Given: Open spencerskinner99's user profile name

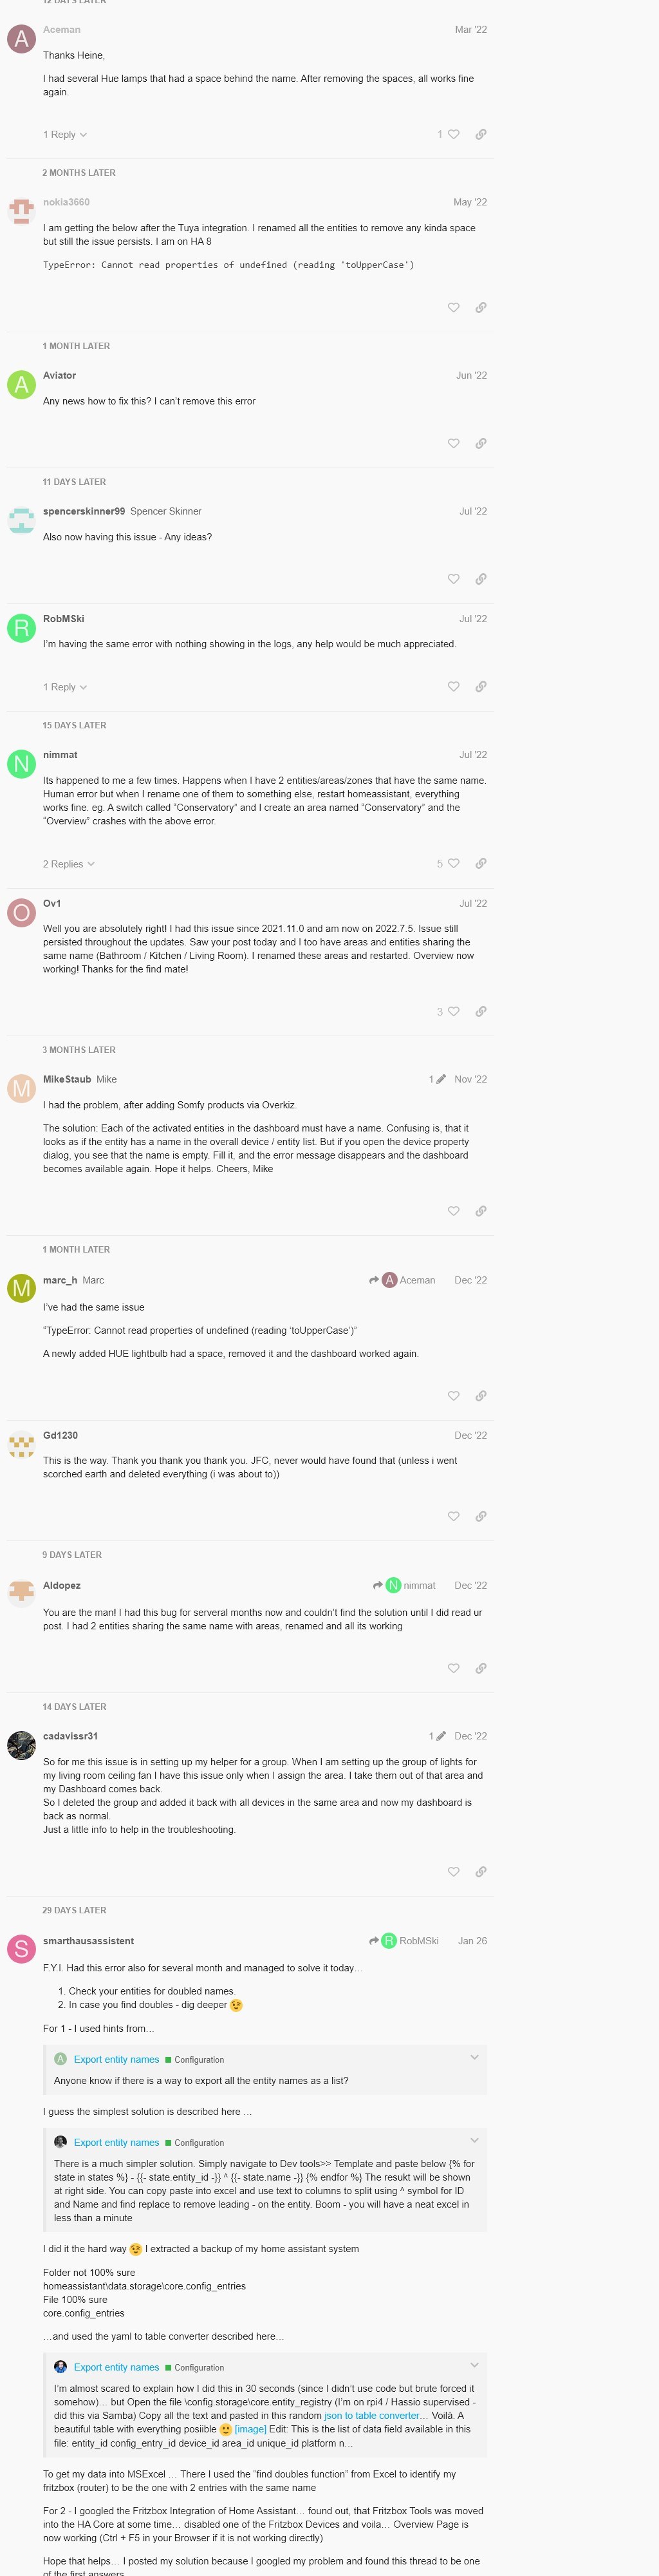Looking at the screenshot, I should coord(84,512).
